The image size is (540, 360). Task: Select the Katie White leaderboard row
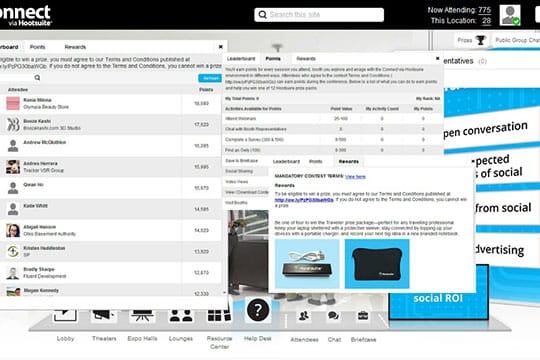(111, 209)
